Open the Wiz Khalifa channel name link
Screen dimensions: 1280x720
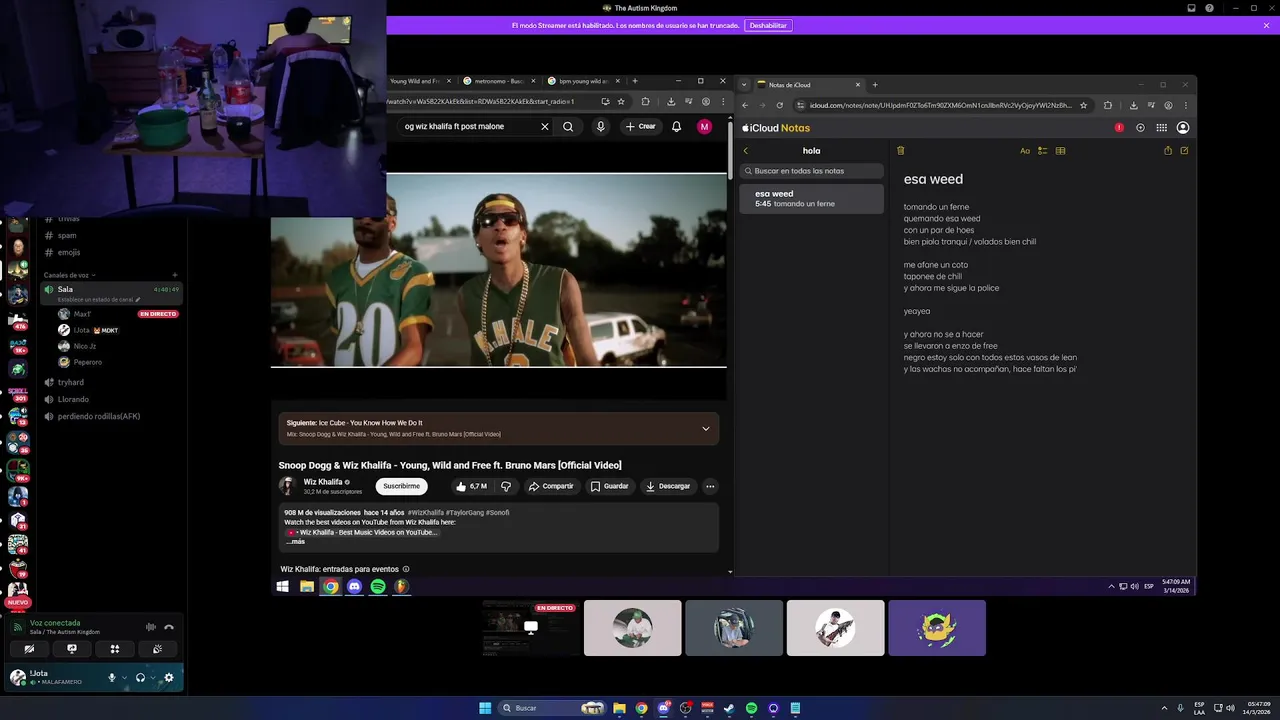(x=323, y=481)
